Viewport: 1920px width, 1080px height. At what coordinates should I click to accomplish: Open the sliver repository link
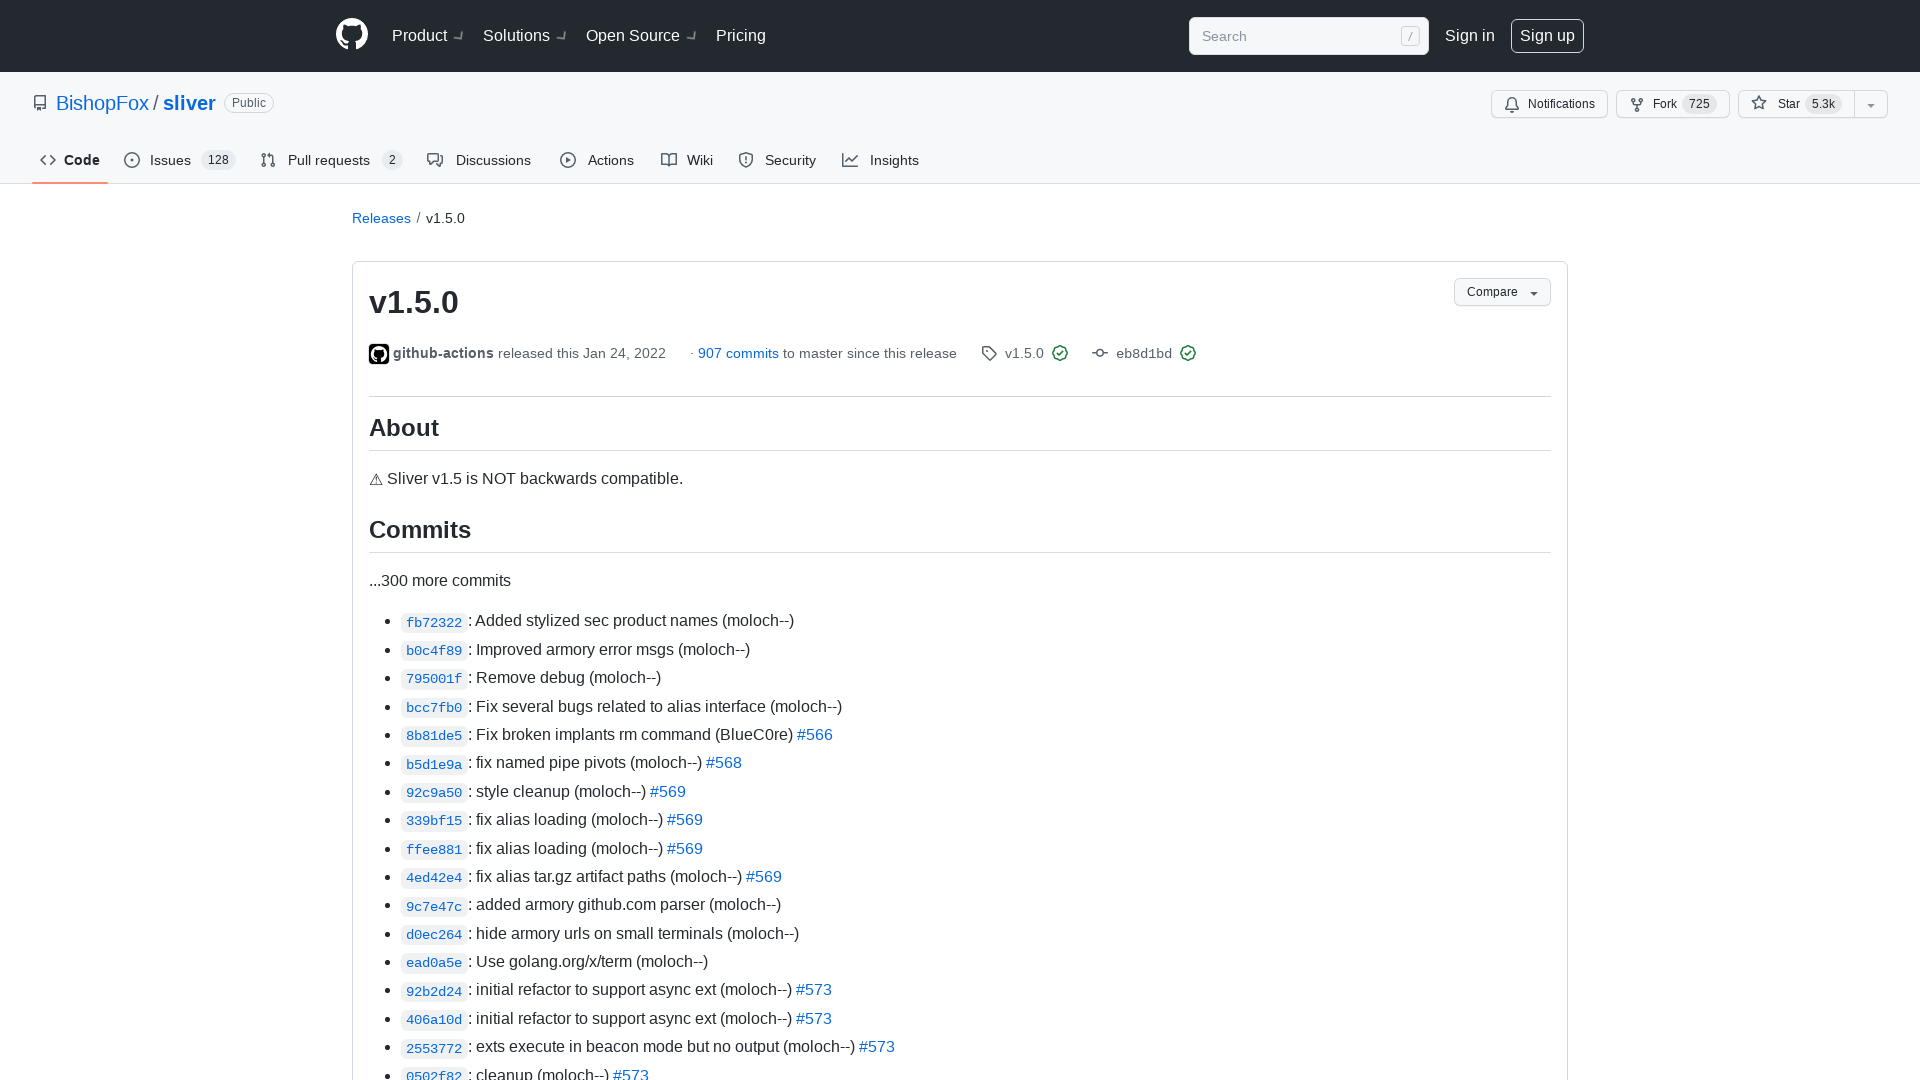click(x=189, y=103)
